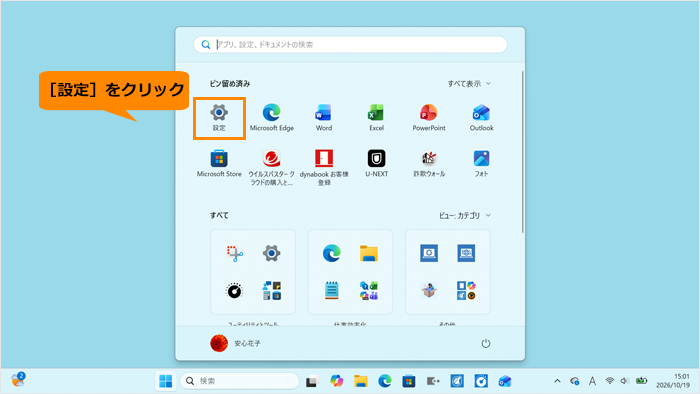Open the 詐欺ウォール pinned app
Viewport: 700px width, 394px height.
[x=429, y=164]
